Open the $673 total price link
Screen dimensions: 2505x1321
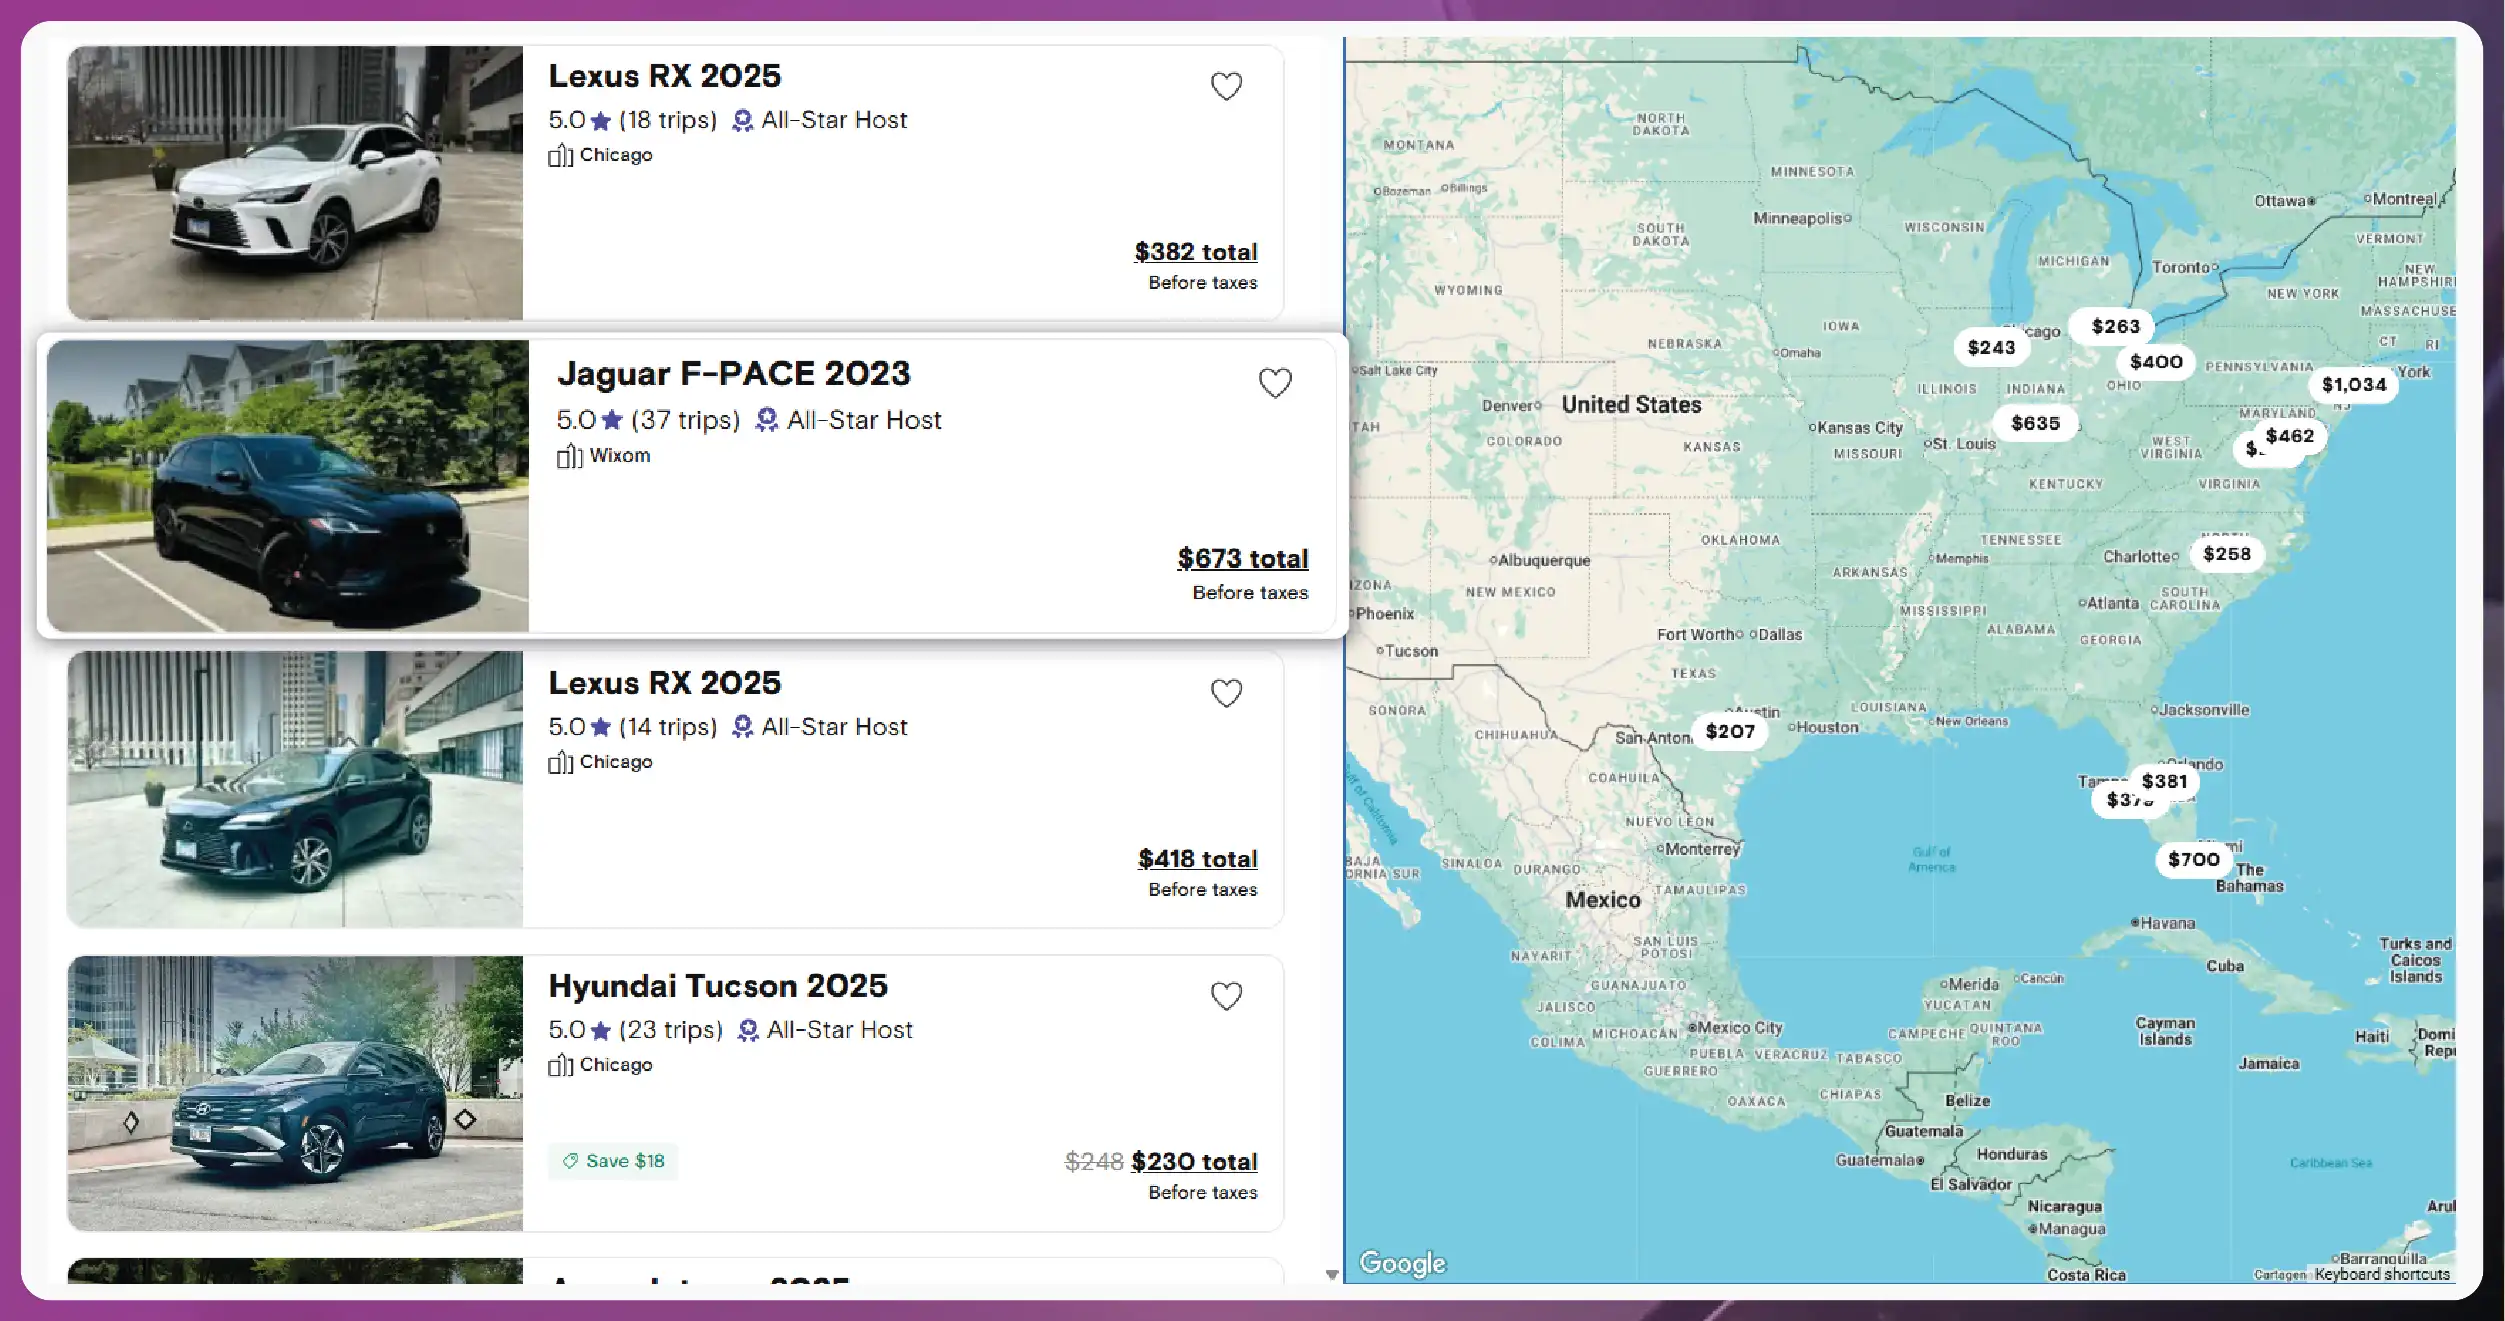pos(1242,559)
